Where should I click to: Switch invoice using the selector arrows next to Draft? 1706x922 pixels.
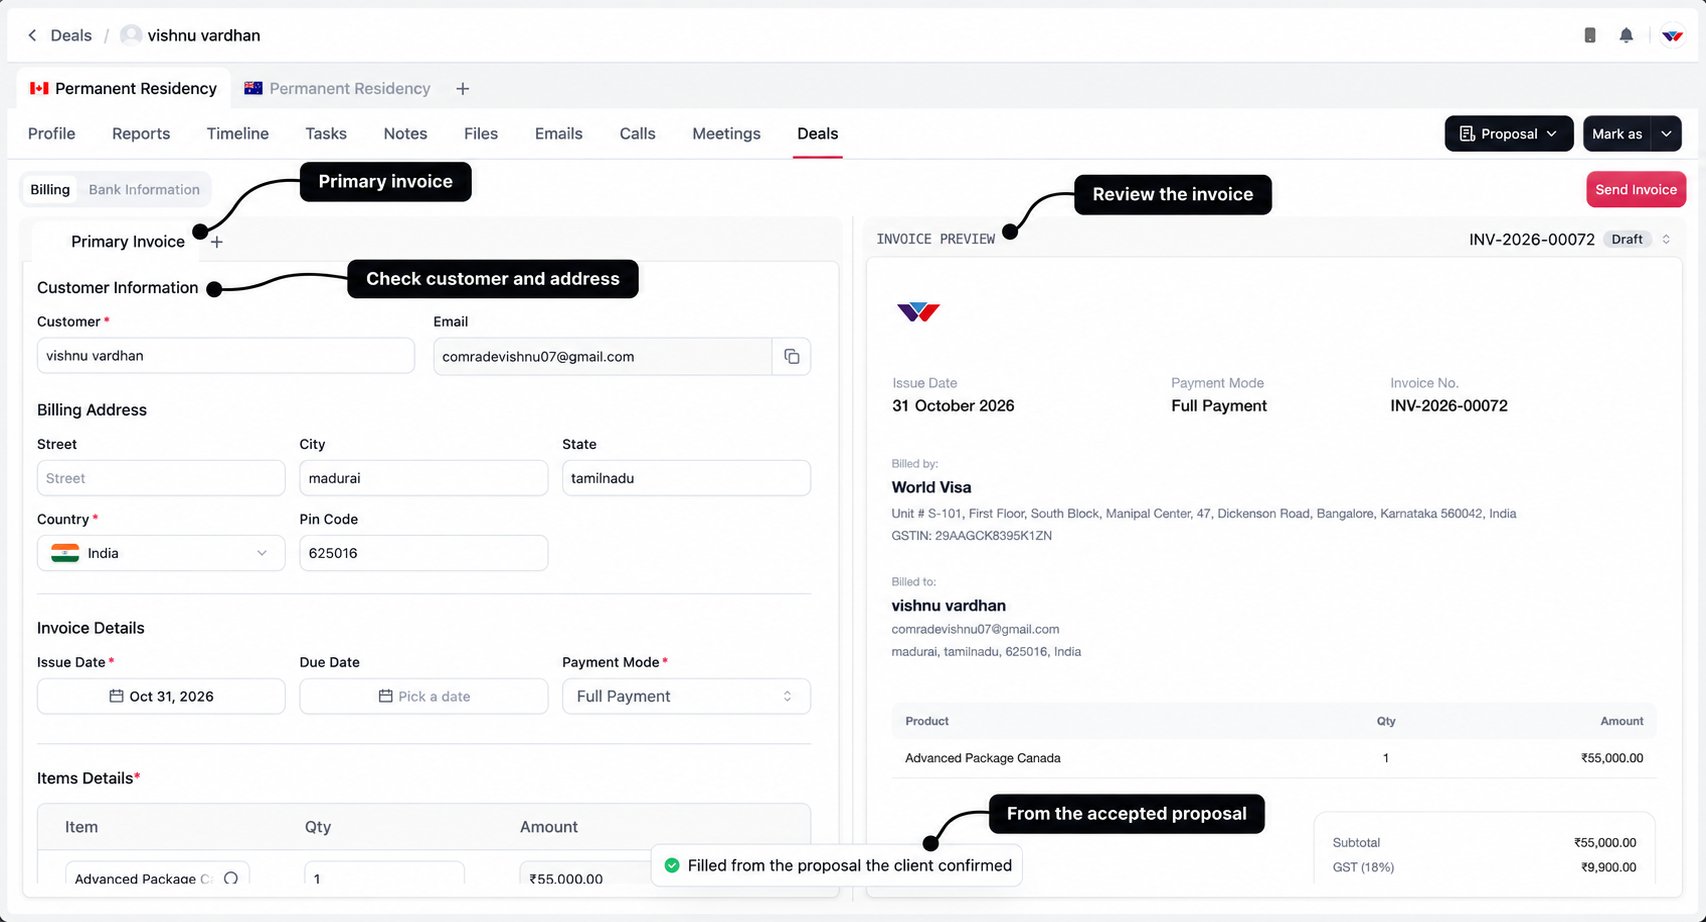coord(1666,239)
